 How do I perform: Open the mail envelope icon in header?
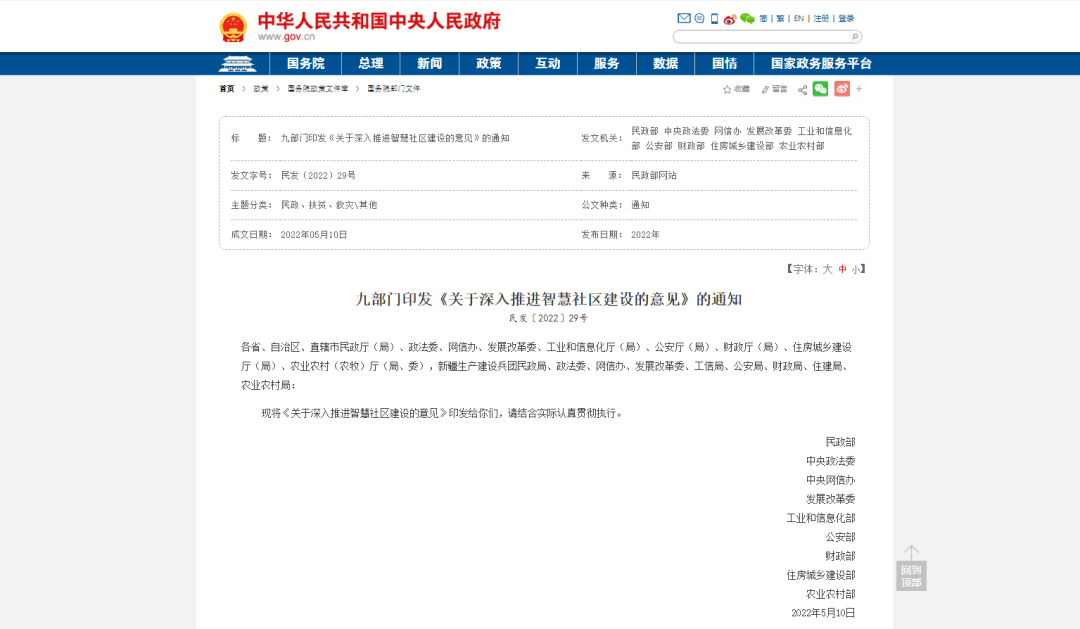tap(683, 19)
